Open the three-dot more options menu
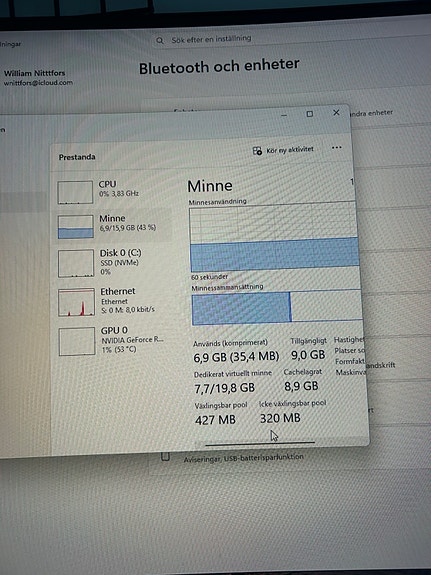 pos(336,147)
